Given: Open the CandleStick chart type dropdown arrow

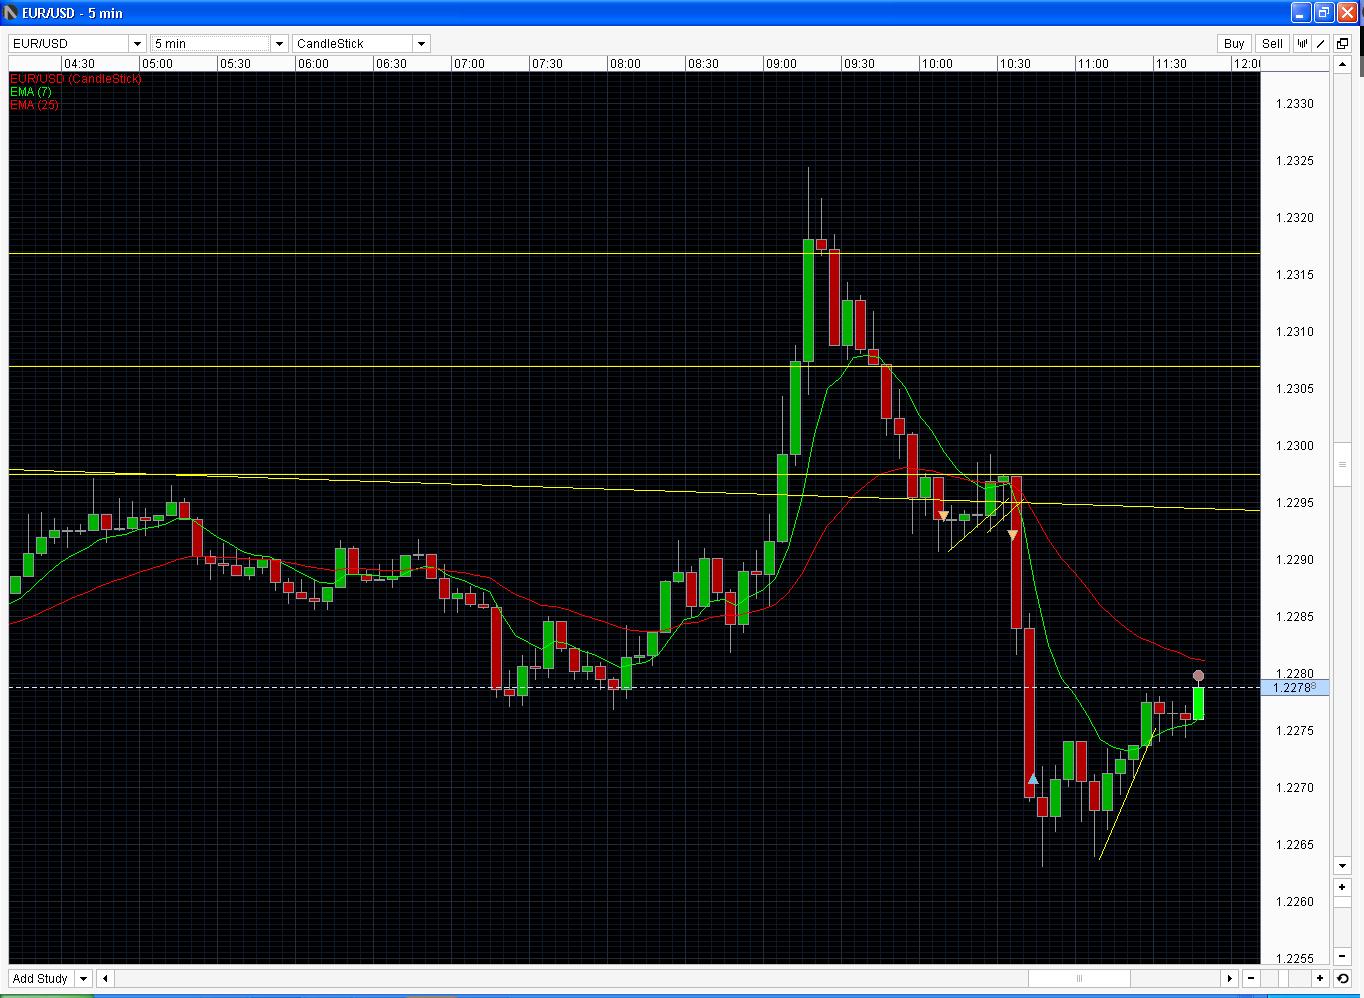Looking at the screenshot, I should tap(422, 44).
